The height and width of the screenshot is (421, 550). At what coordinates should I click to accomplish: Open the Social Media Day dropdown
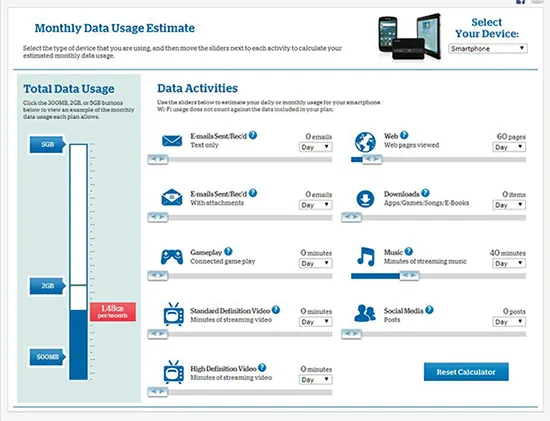tap(509, 322)
